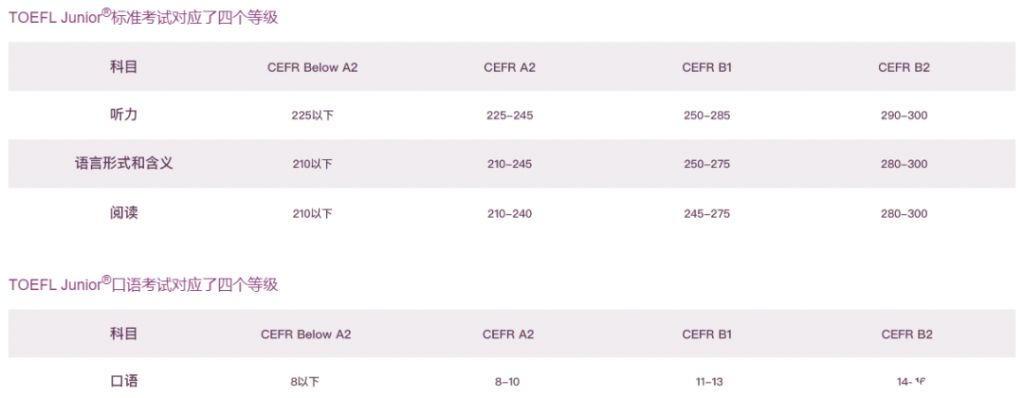Click the 245-275 reading score cell
This screenshot has width=1024, height=398.
click(707, 214)
